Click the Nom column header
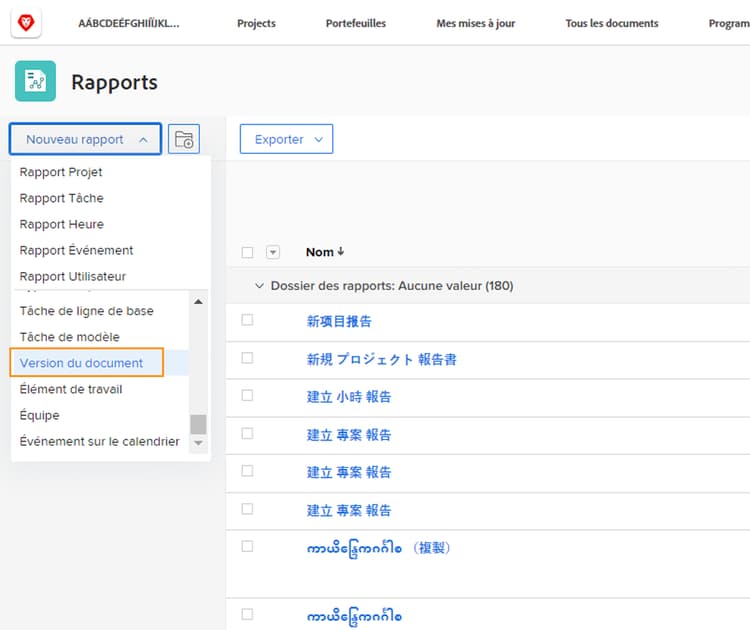This screenshot has height=630, width=750. (320, 252)
